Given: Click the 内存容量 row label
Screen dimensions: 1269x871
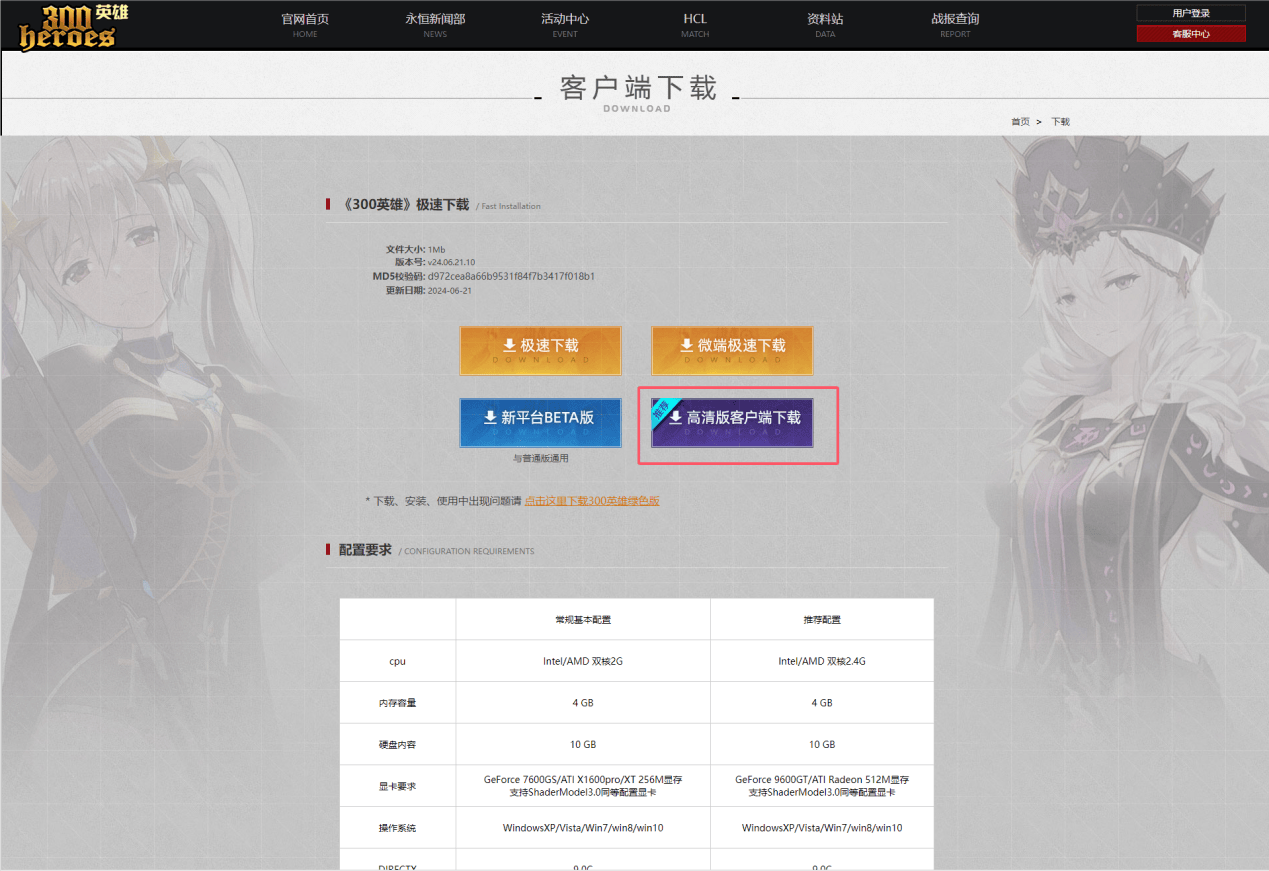Looking at the screenshot, I should [x=397, y=703].
